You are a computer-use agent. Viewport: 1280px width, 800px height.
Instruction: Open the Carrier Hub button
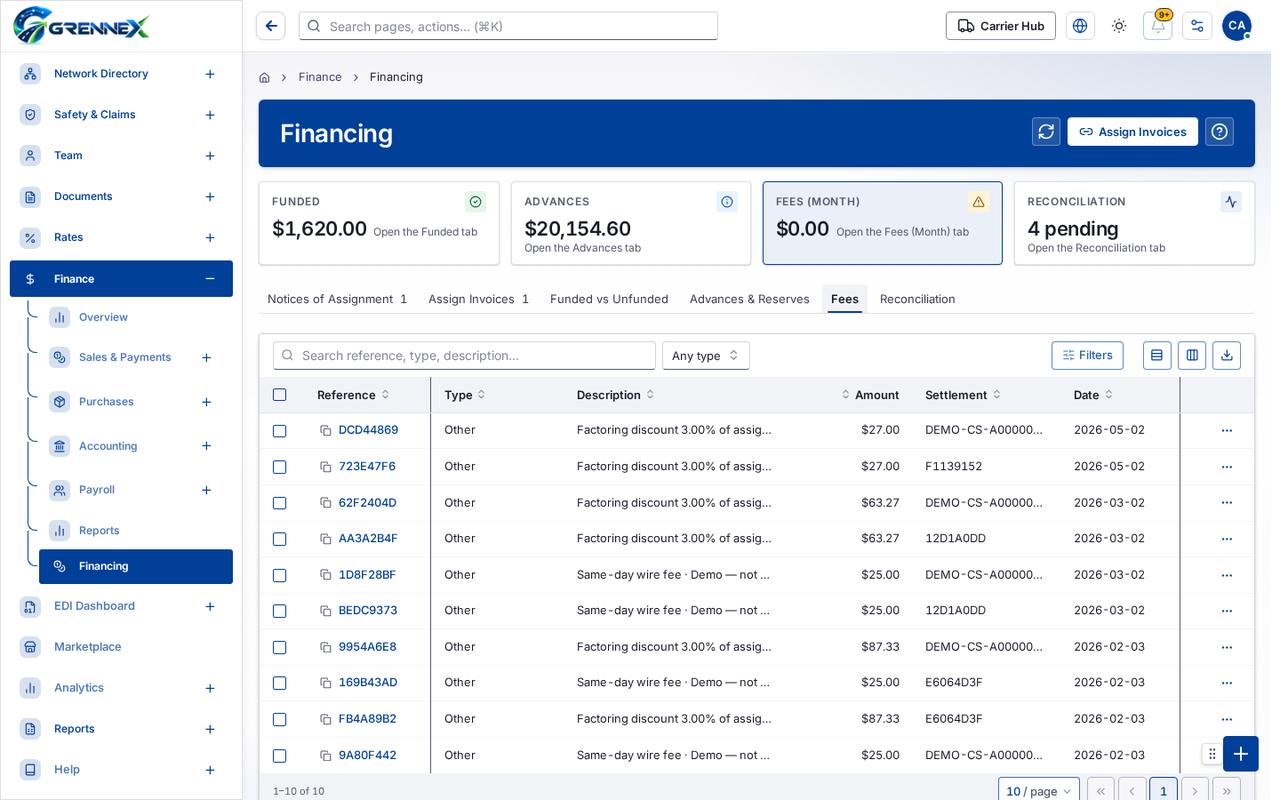tap(1000, 26)
